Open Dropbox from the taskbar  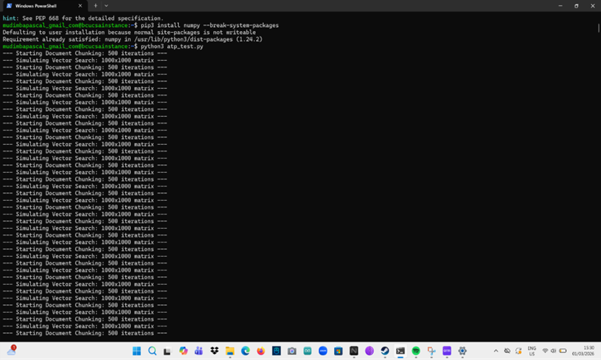(x=214, y=351)
